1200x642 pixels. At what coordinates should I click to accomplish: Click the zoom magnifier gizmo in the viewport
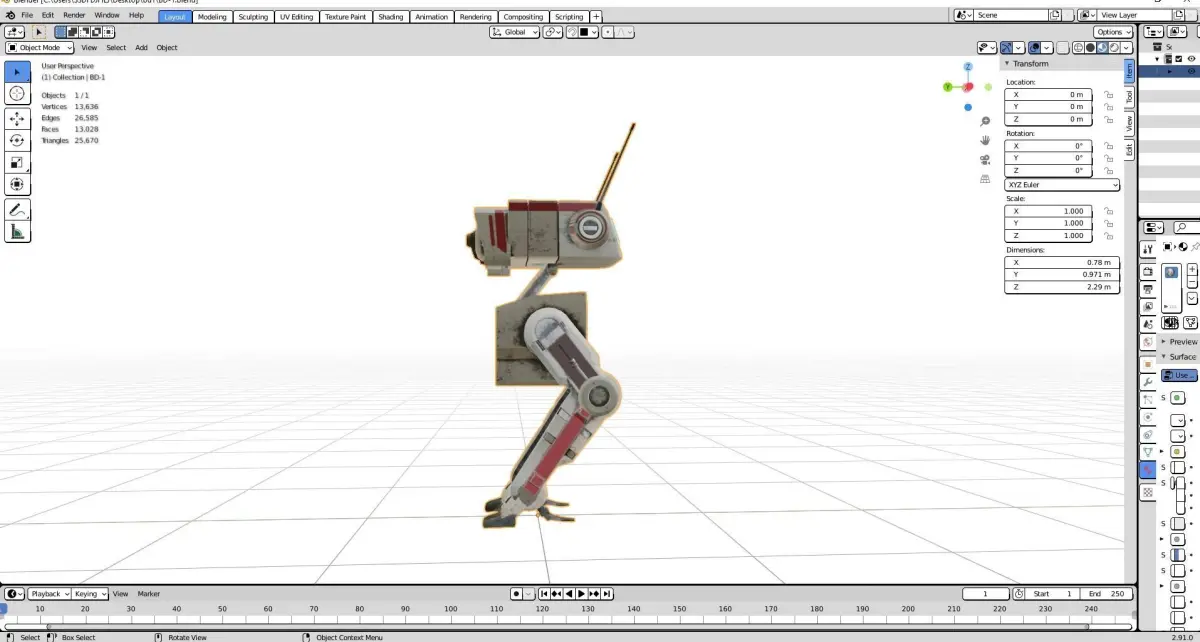click(985, 121)
